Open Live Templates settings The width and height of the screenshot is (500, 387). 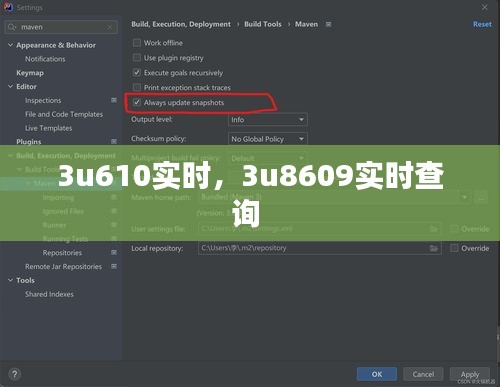click(49, 128)
